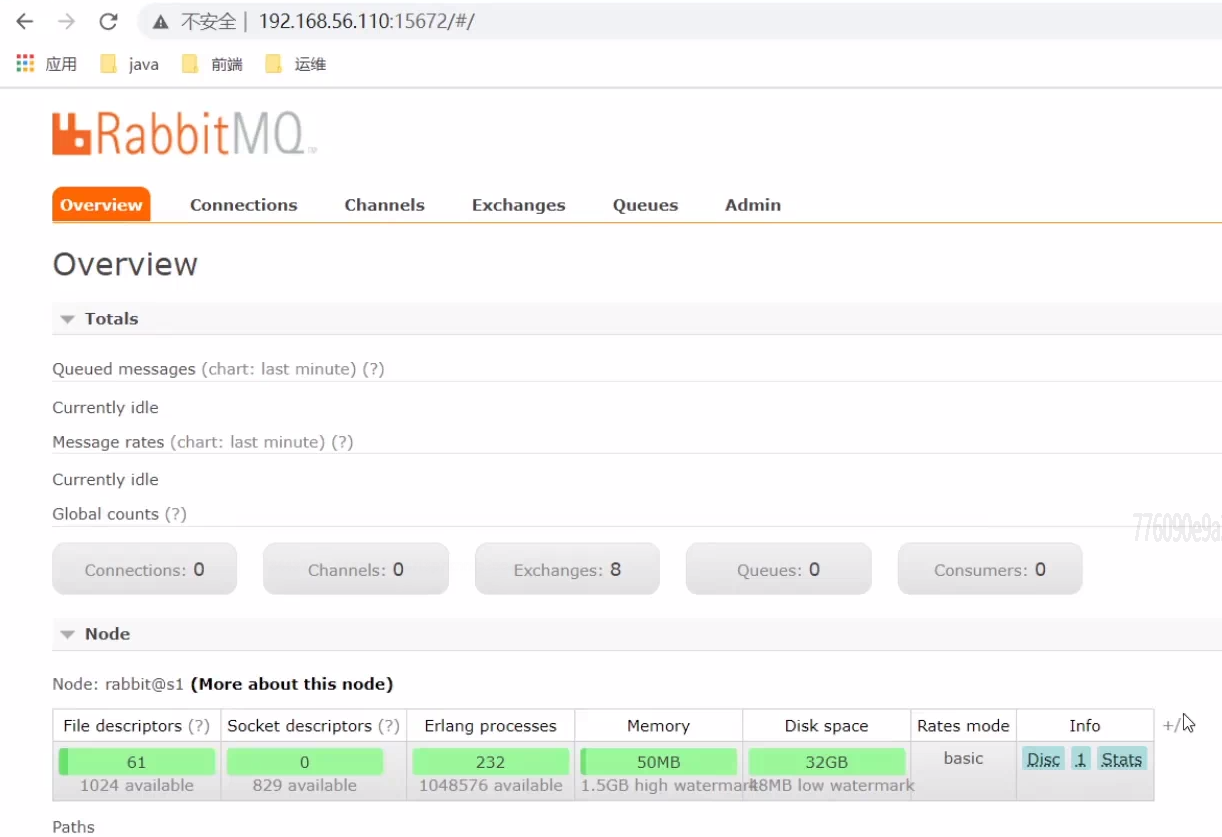Image resolution: width=1222 pixels, height=837 pixels.
Task: Click the Overview page heading
Action: click(125, 264)
